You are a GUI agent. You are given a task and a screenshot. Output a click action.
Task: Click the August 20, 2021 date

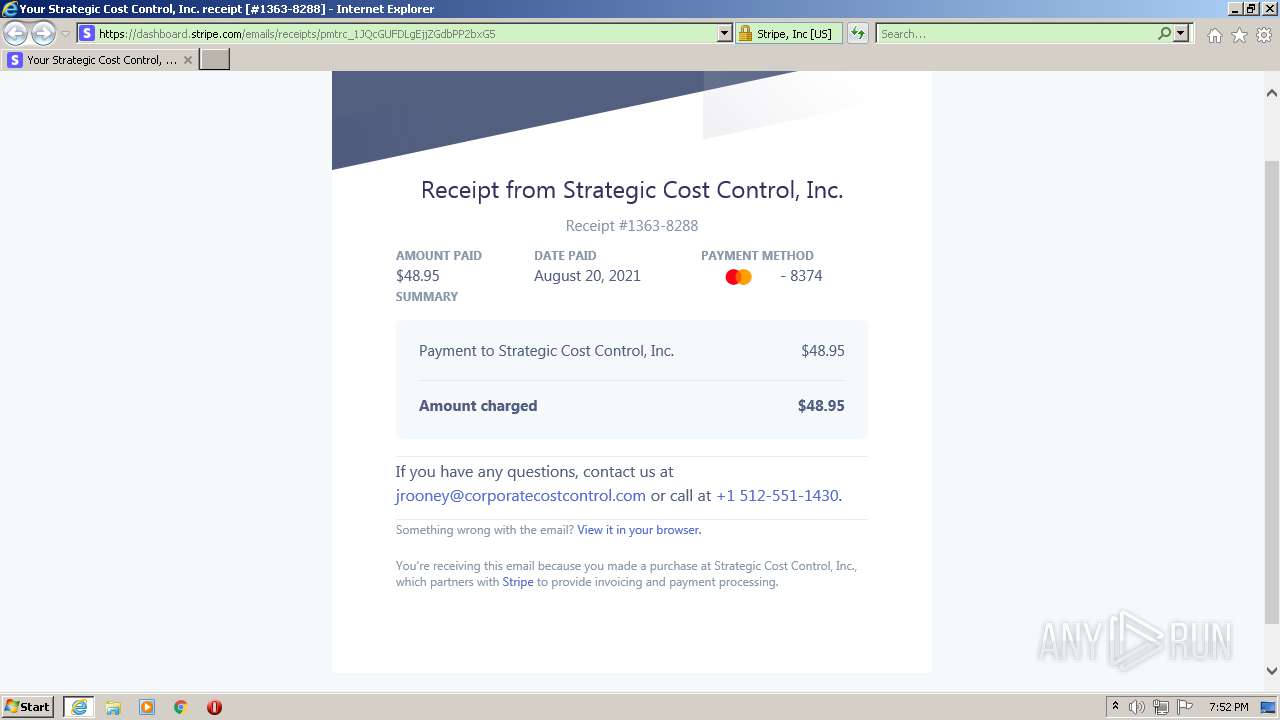[x=587, y=276]
